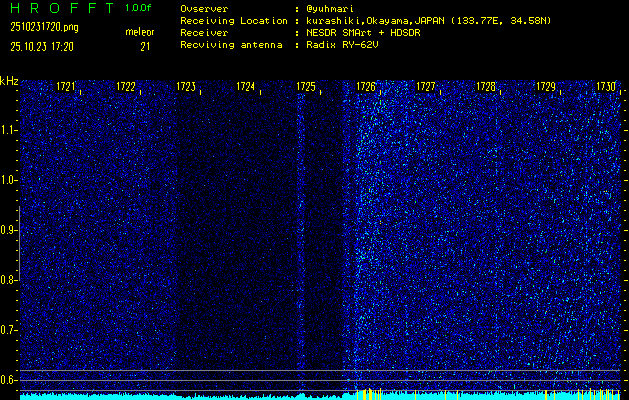Click the Recviving antenna label
Viewport: 629px width, 400px height.
(231, 45)
